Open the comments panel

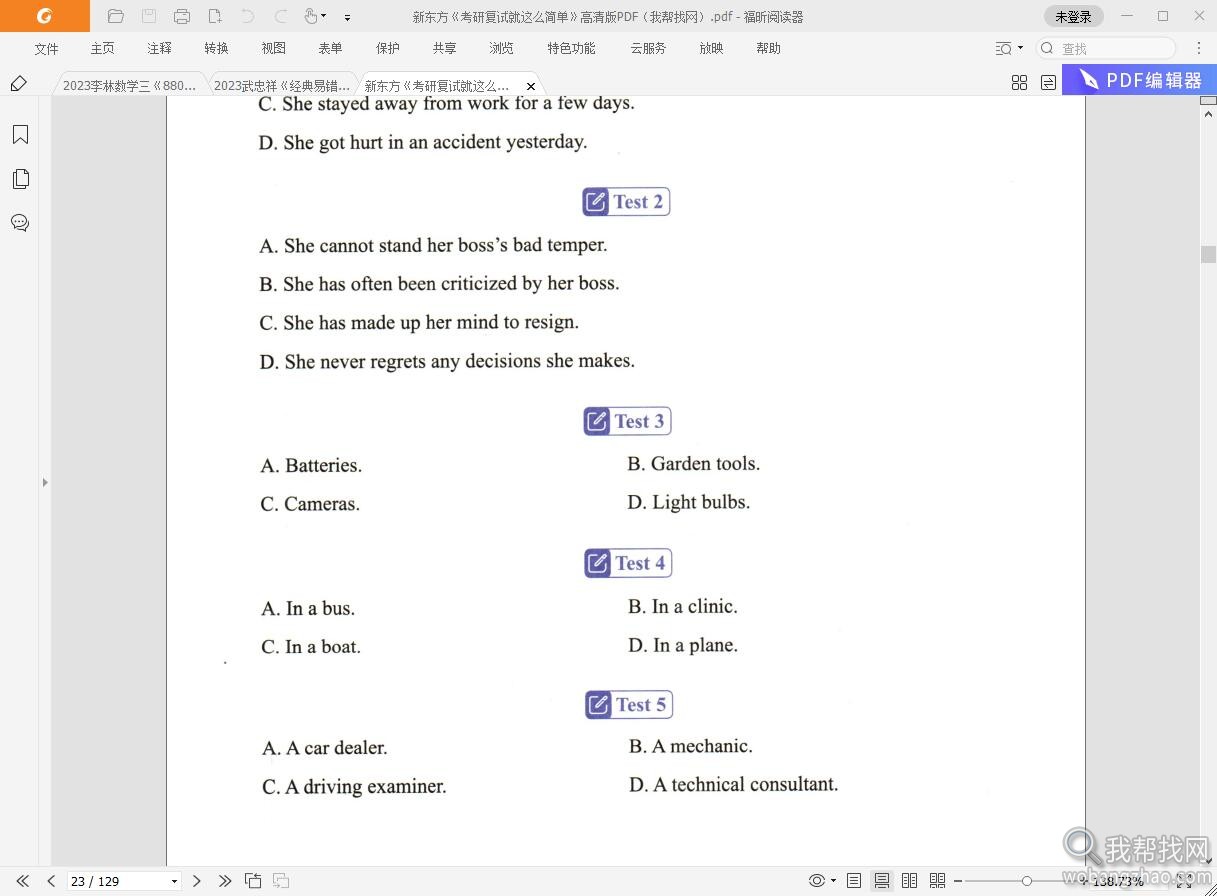pyautogui.click(x=20, y=223)
